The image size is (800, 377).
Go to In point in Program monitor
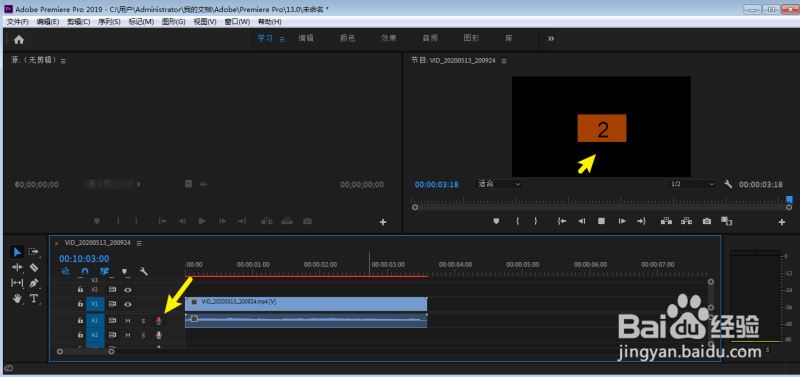click(x=562, y=221)
